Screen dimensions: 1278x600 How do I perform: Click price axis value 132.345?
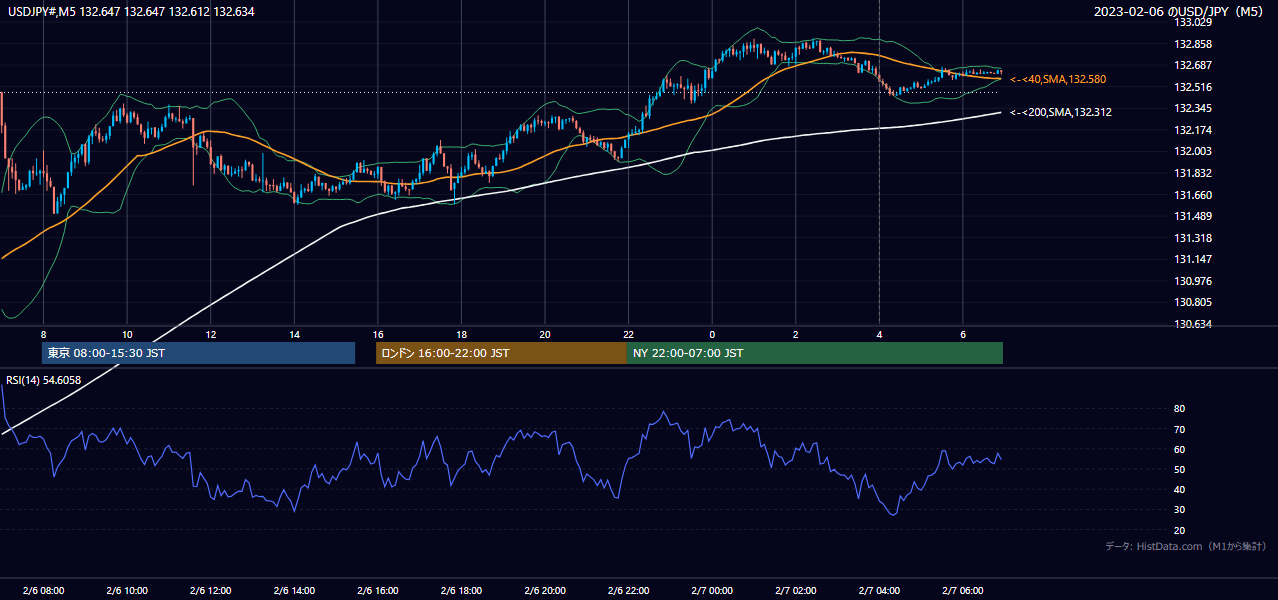click(1195, 108)
